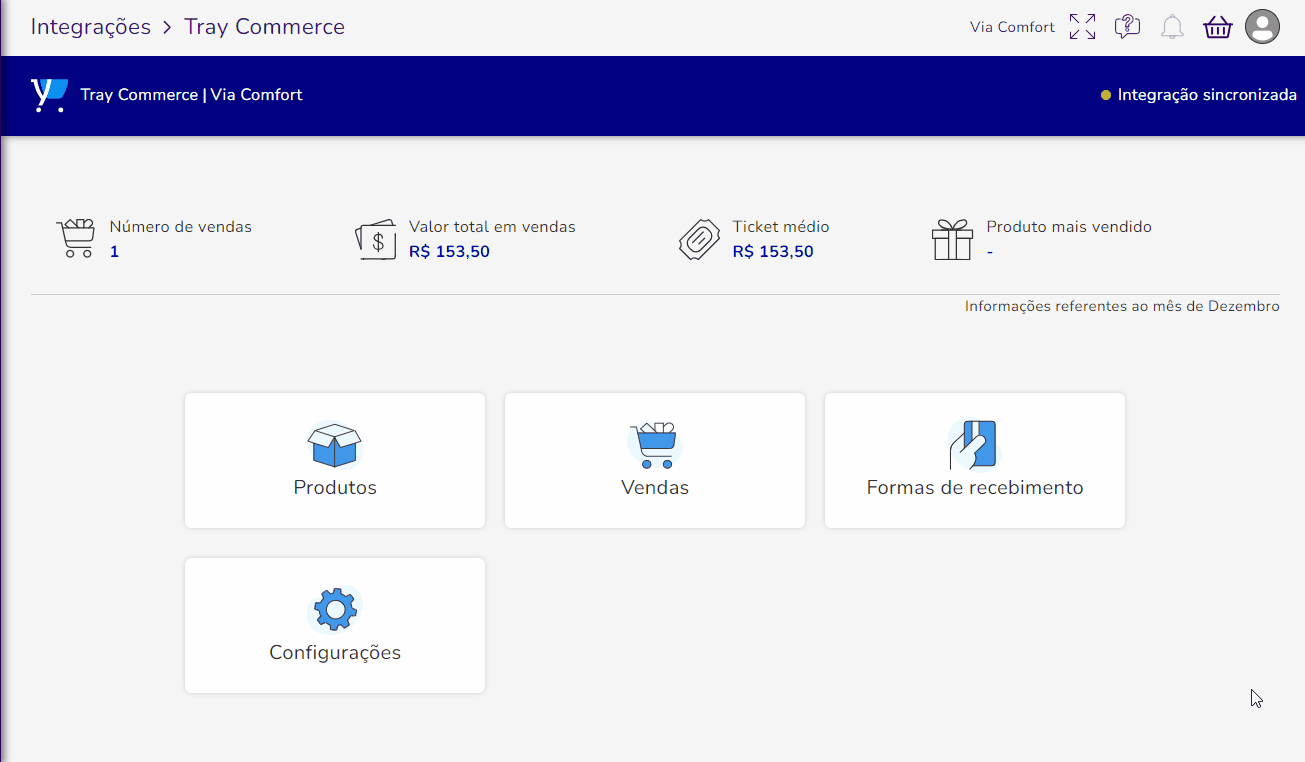Open the Vendas card
Image resolution: width=1305 pixels, height=762 pixels.
[x=655, y=460]
